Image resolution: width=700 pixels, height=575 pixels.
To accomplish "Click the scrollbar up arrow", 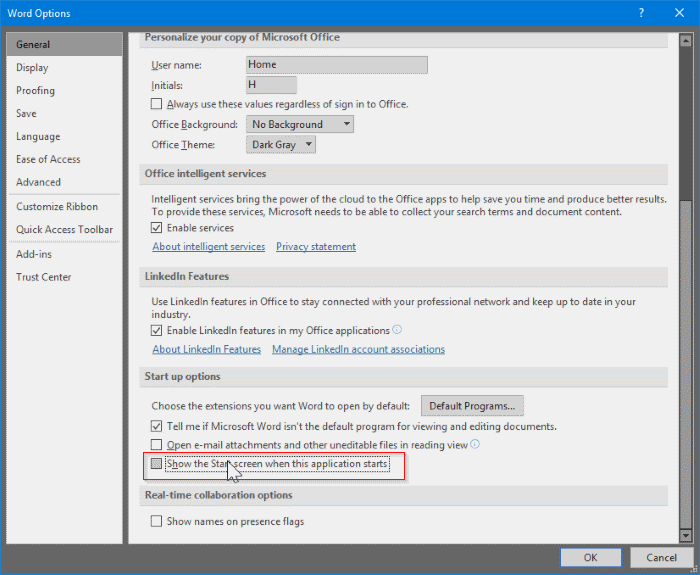I will pyautogui.click(x=685, y=41).
